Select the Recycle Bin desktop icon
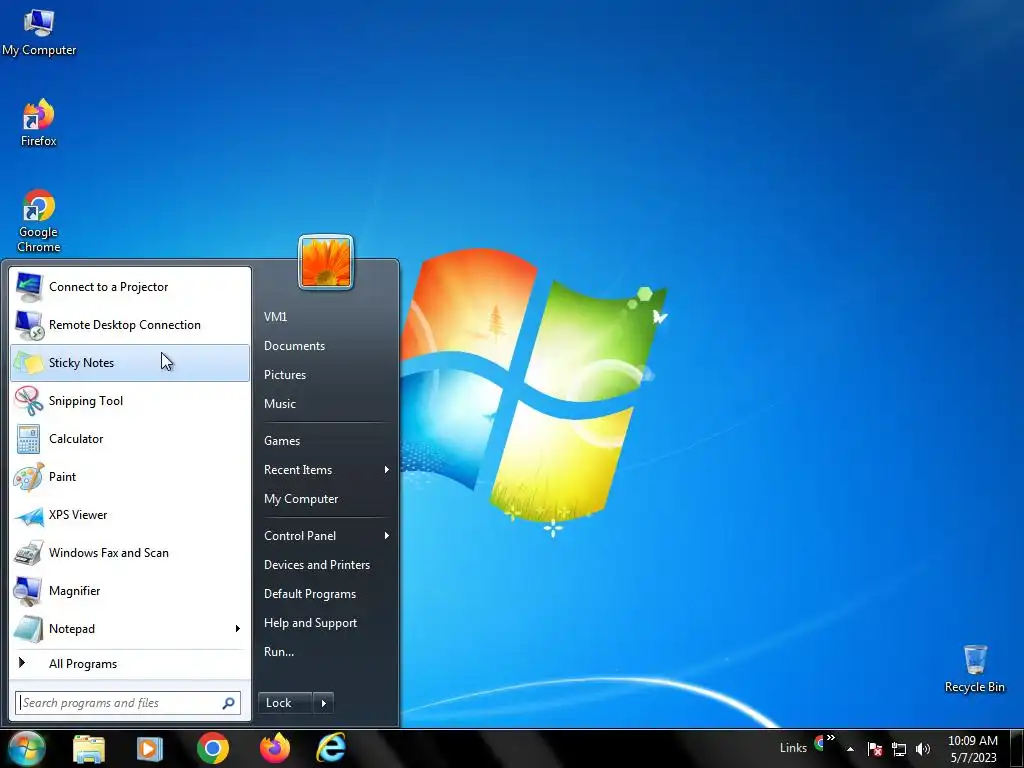This screenshot has width=1024, height=768. coord(974,669)
